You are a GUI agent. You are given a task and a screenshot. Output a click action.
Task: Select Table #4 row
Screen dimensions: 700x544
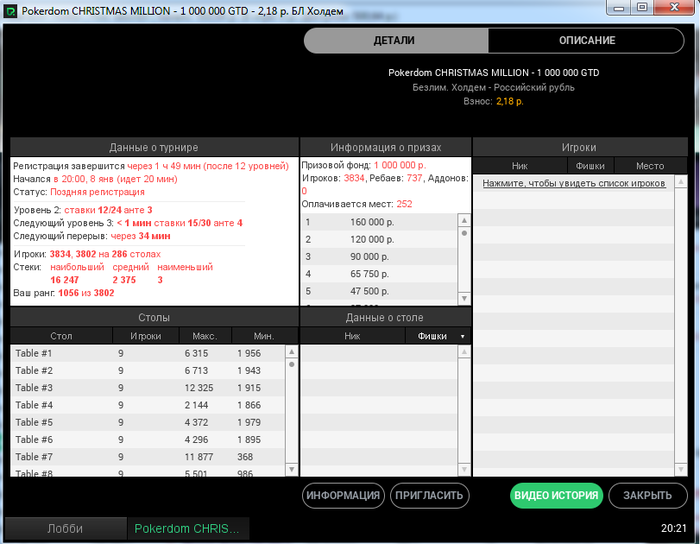pyautogui.click(x=148, y=405)
